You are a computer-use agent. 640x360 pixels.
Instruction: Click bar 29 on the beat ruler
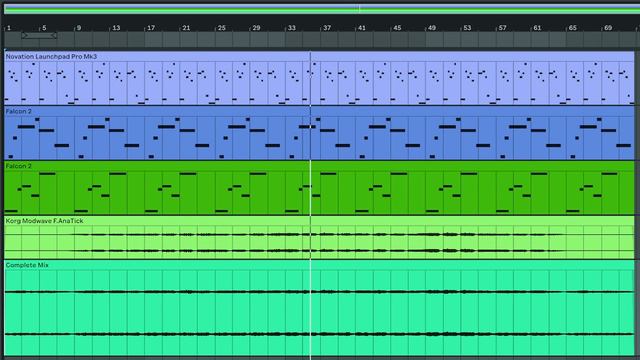coord(257,28)
